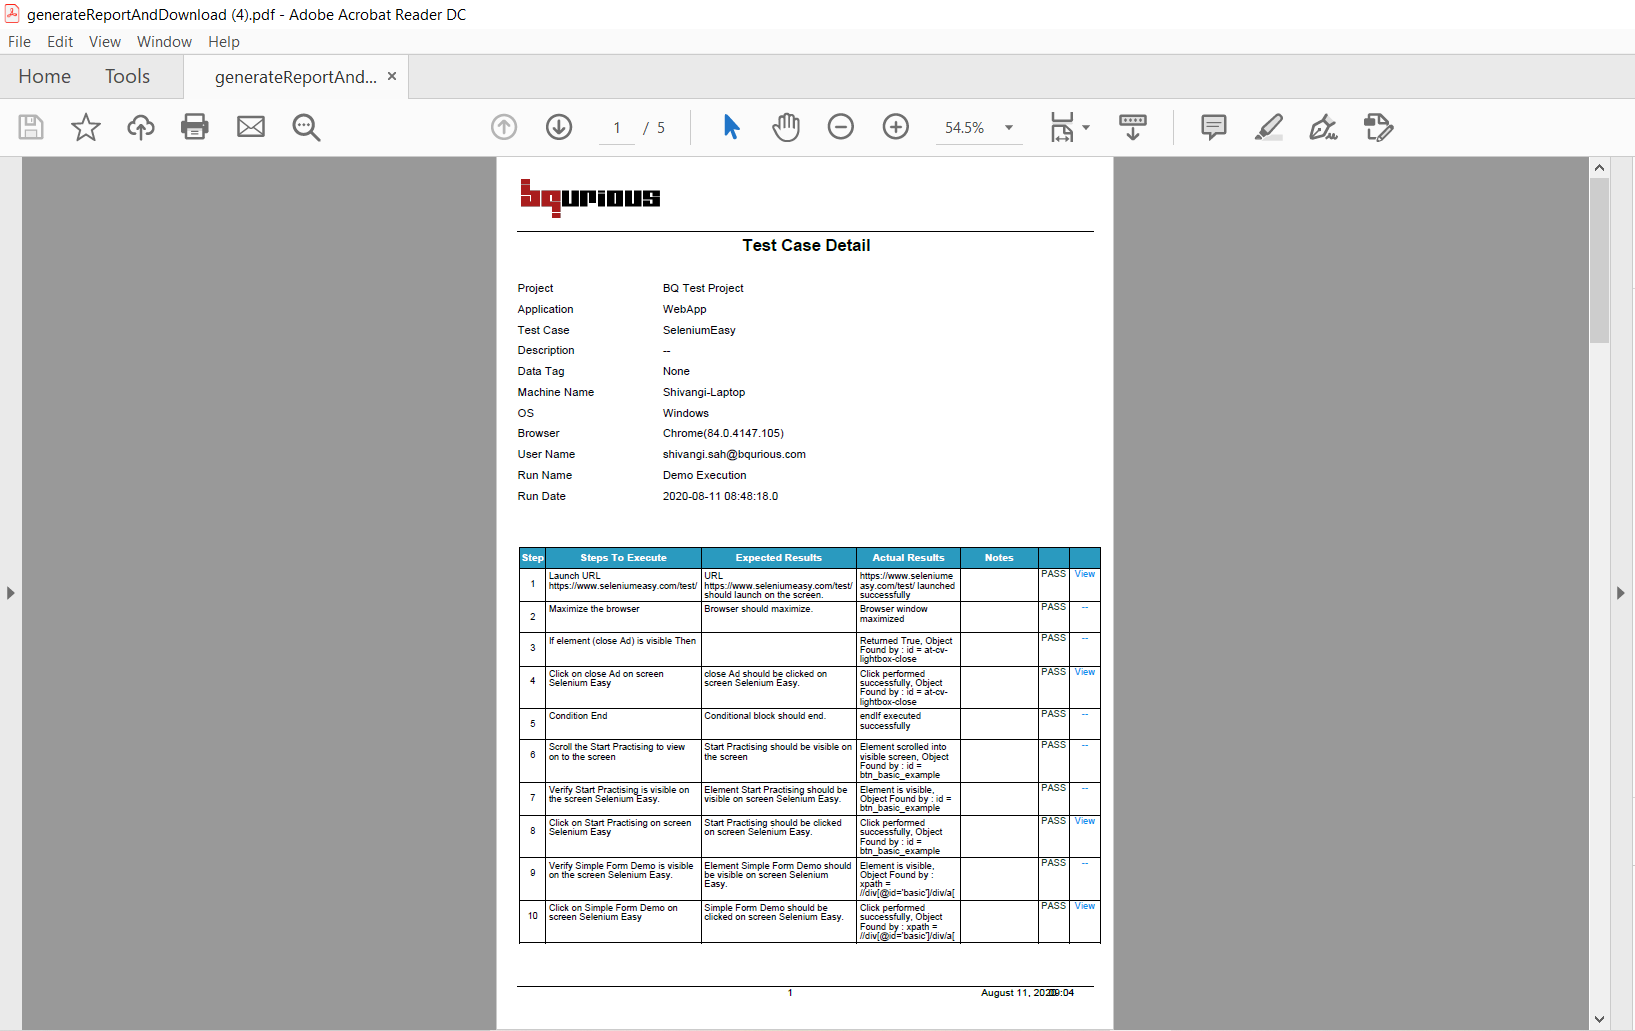Open the zoom percentage dropdown arrow

(1009, 128)
